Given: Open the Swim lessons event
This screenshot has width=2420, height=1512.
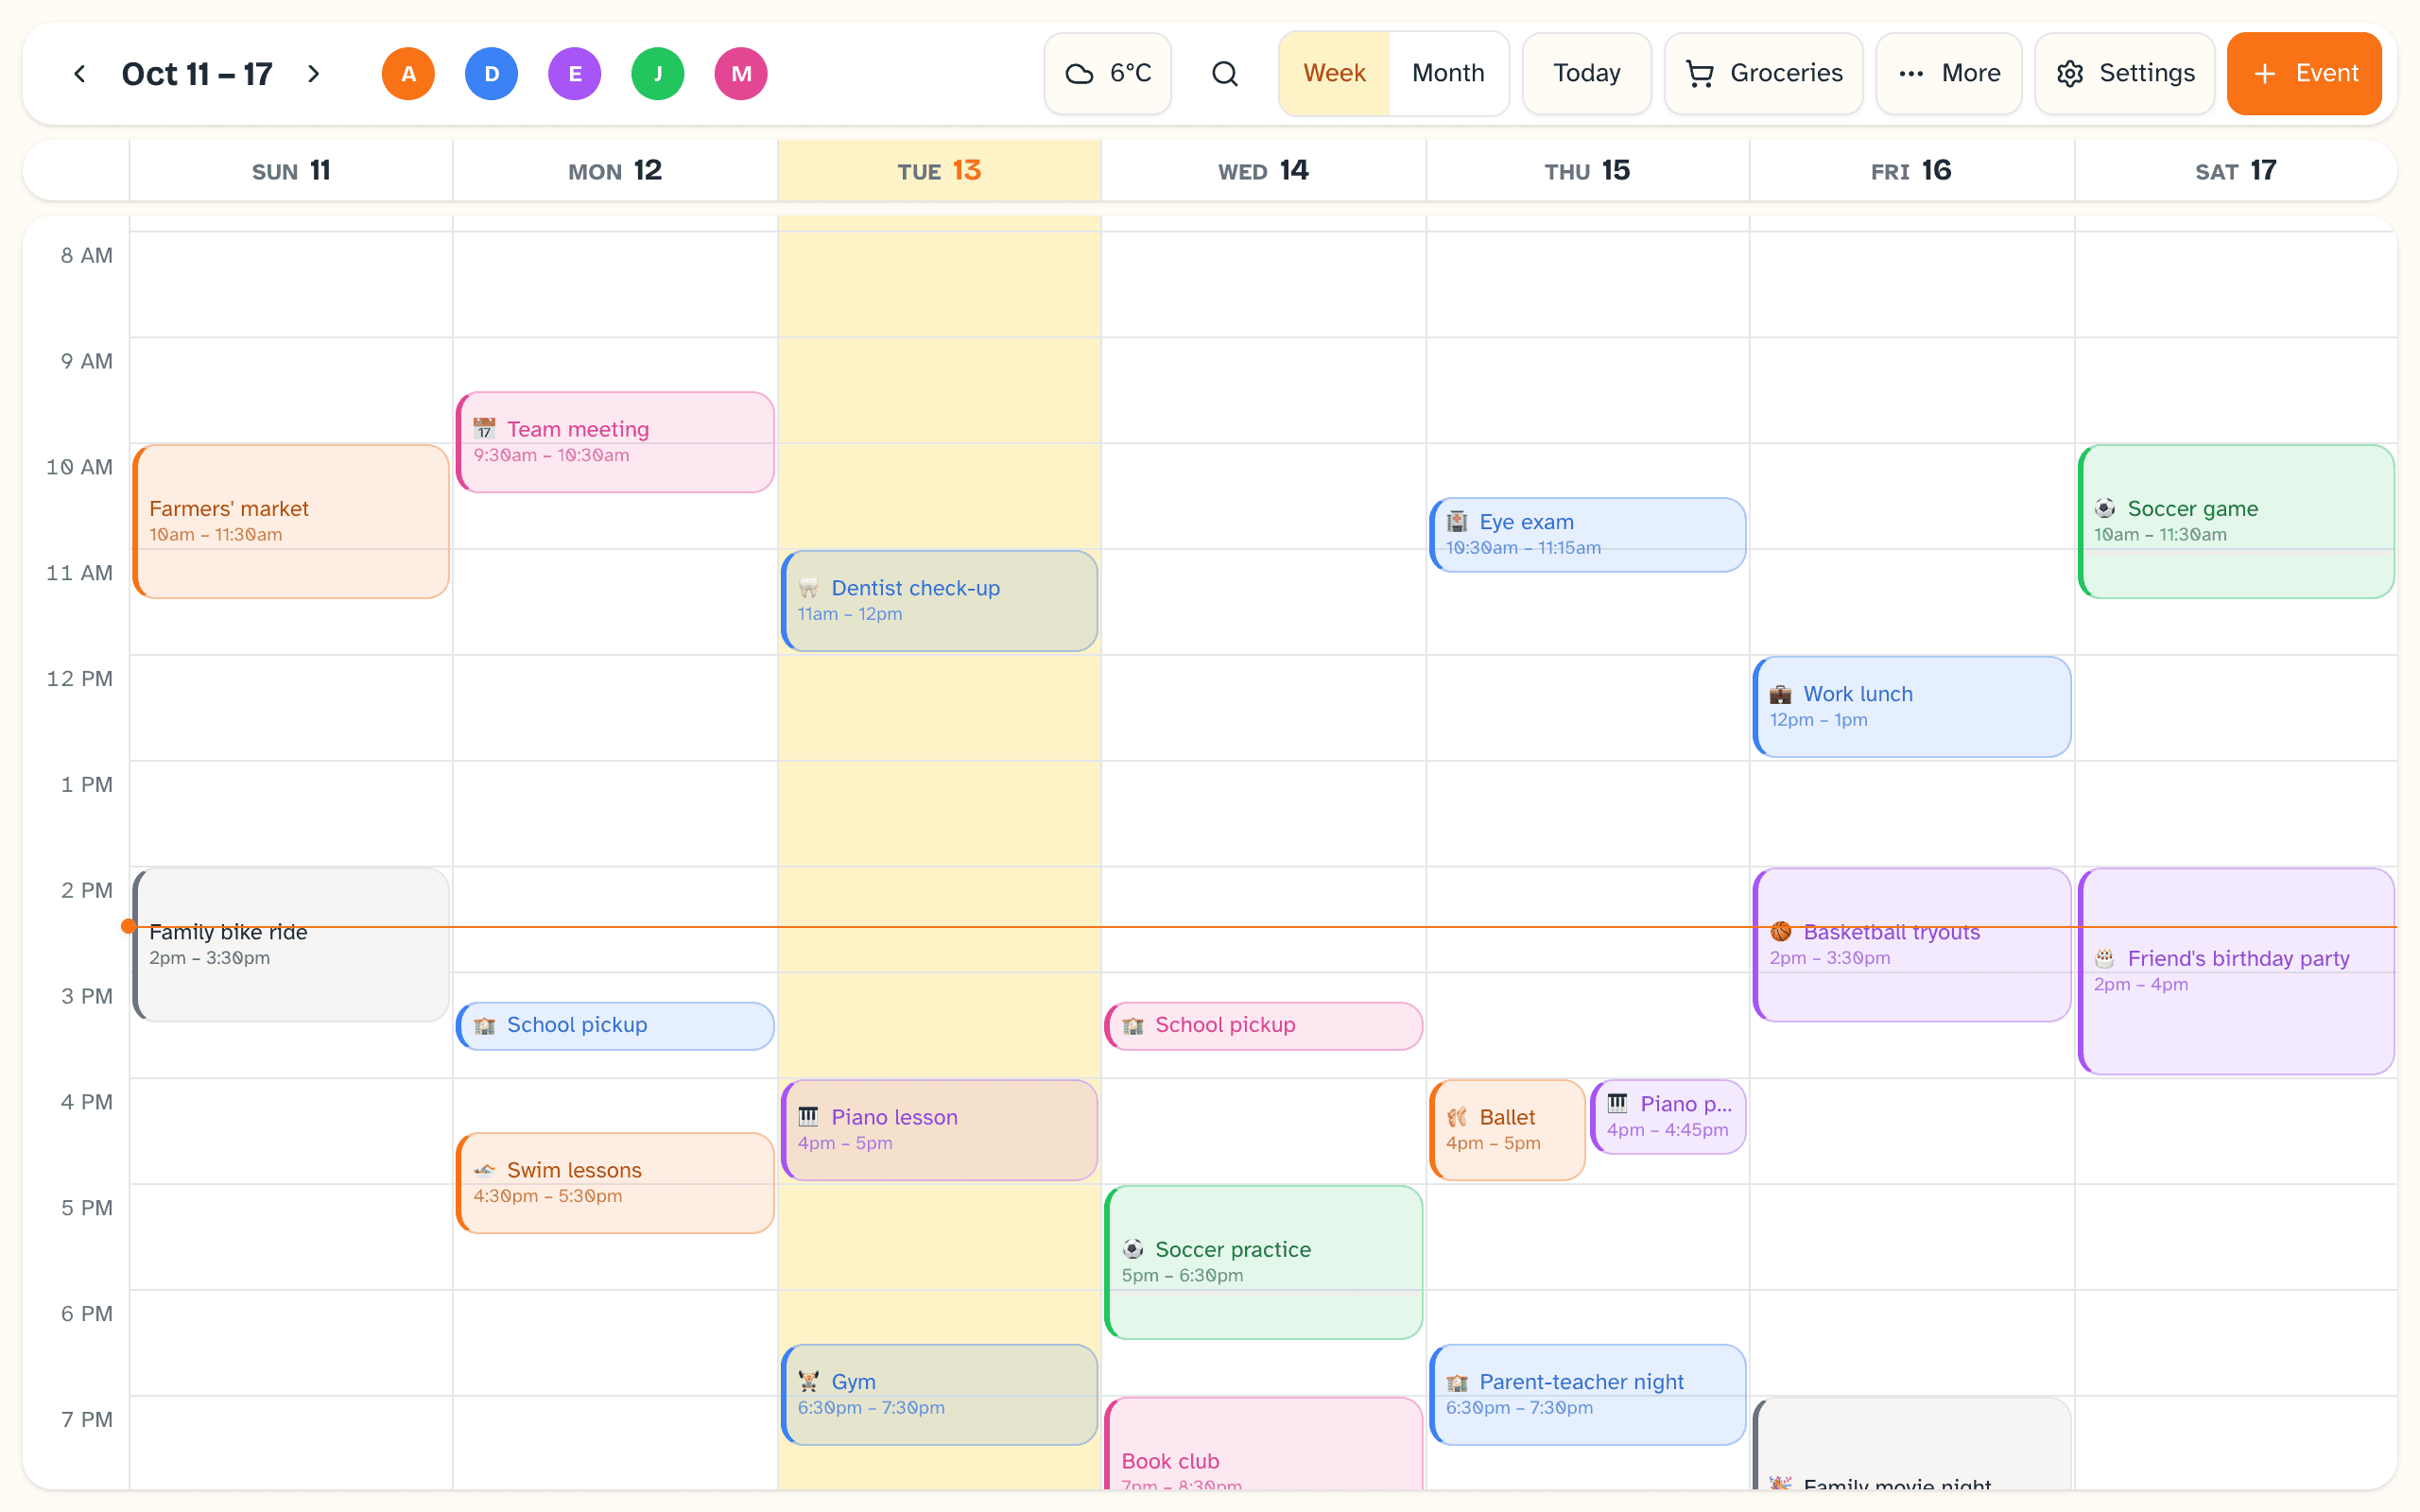Looking at the screenshot, I should coord(615,1183).
